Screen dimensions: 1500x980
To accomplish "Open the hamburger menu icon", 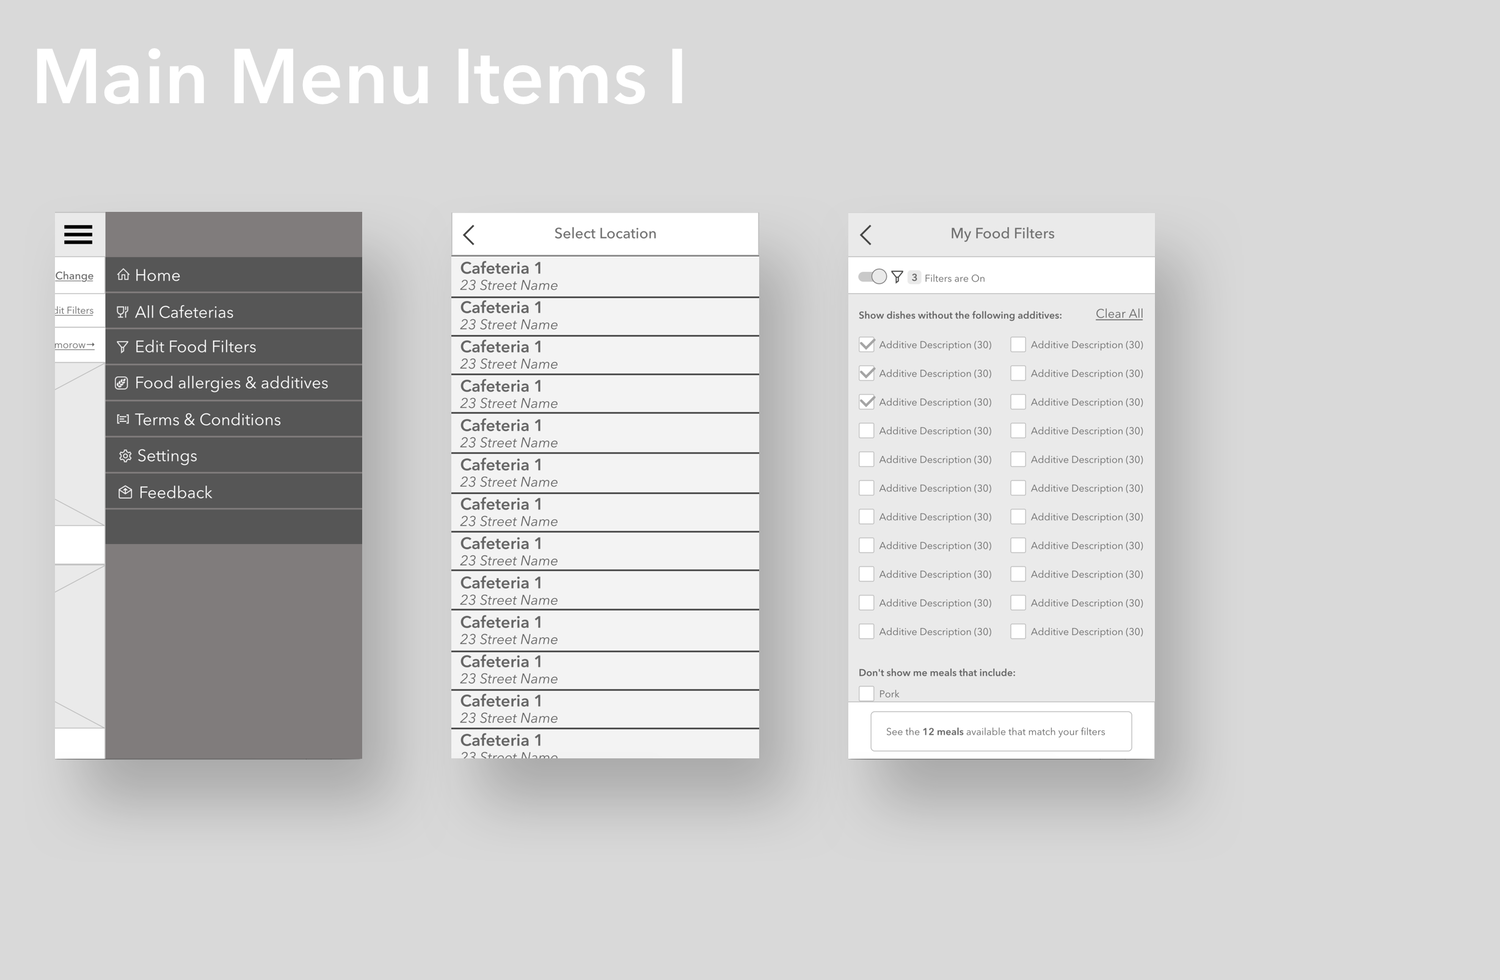I will pos(78,234).
